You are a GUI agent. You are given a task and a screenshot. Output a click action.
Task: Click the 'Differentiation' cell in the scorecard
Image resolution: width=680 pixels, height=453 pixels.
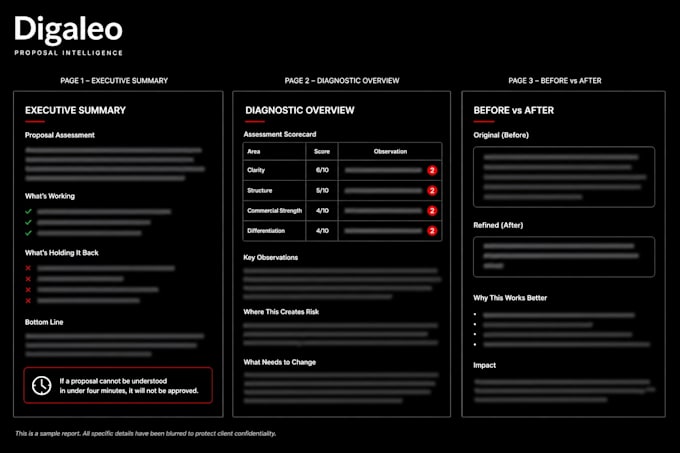pos(266,231)
